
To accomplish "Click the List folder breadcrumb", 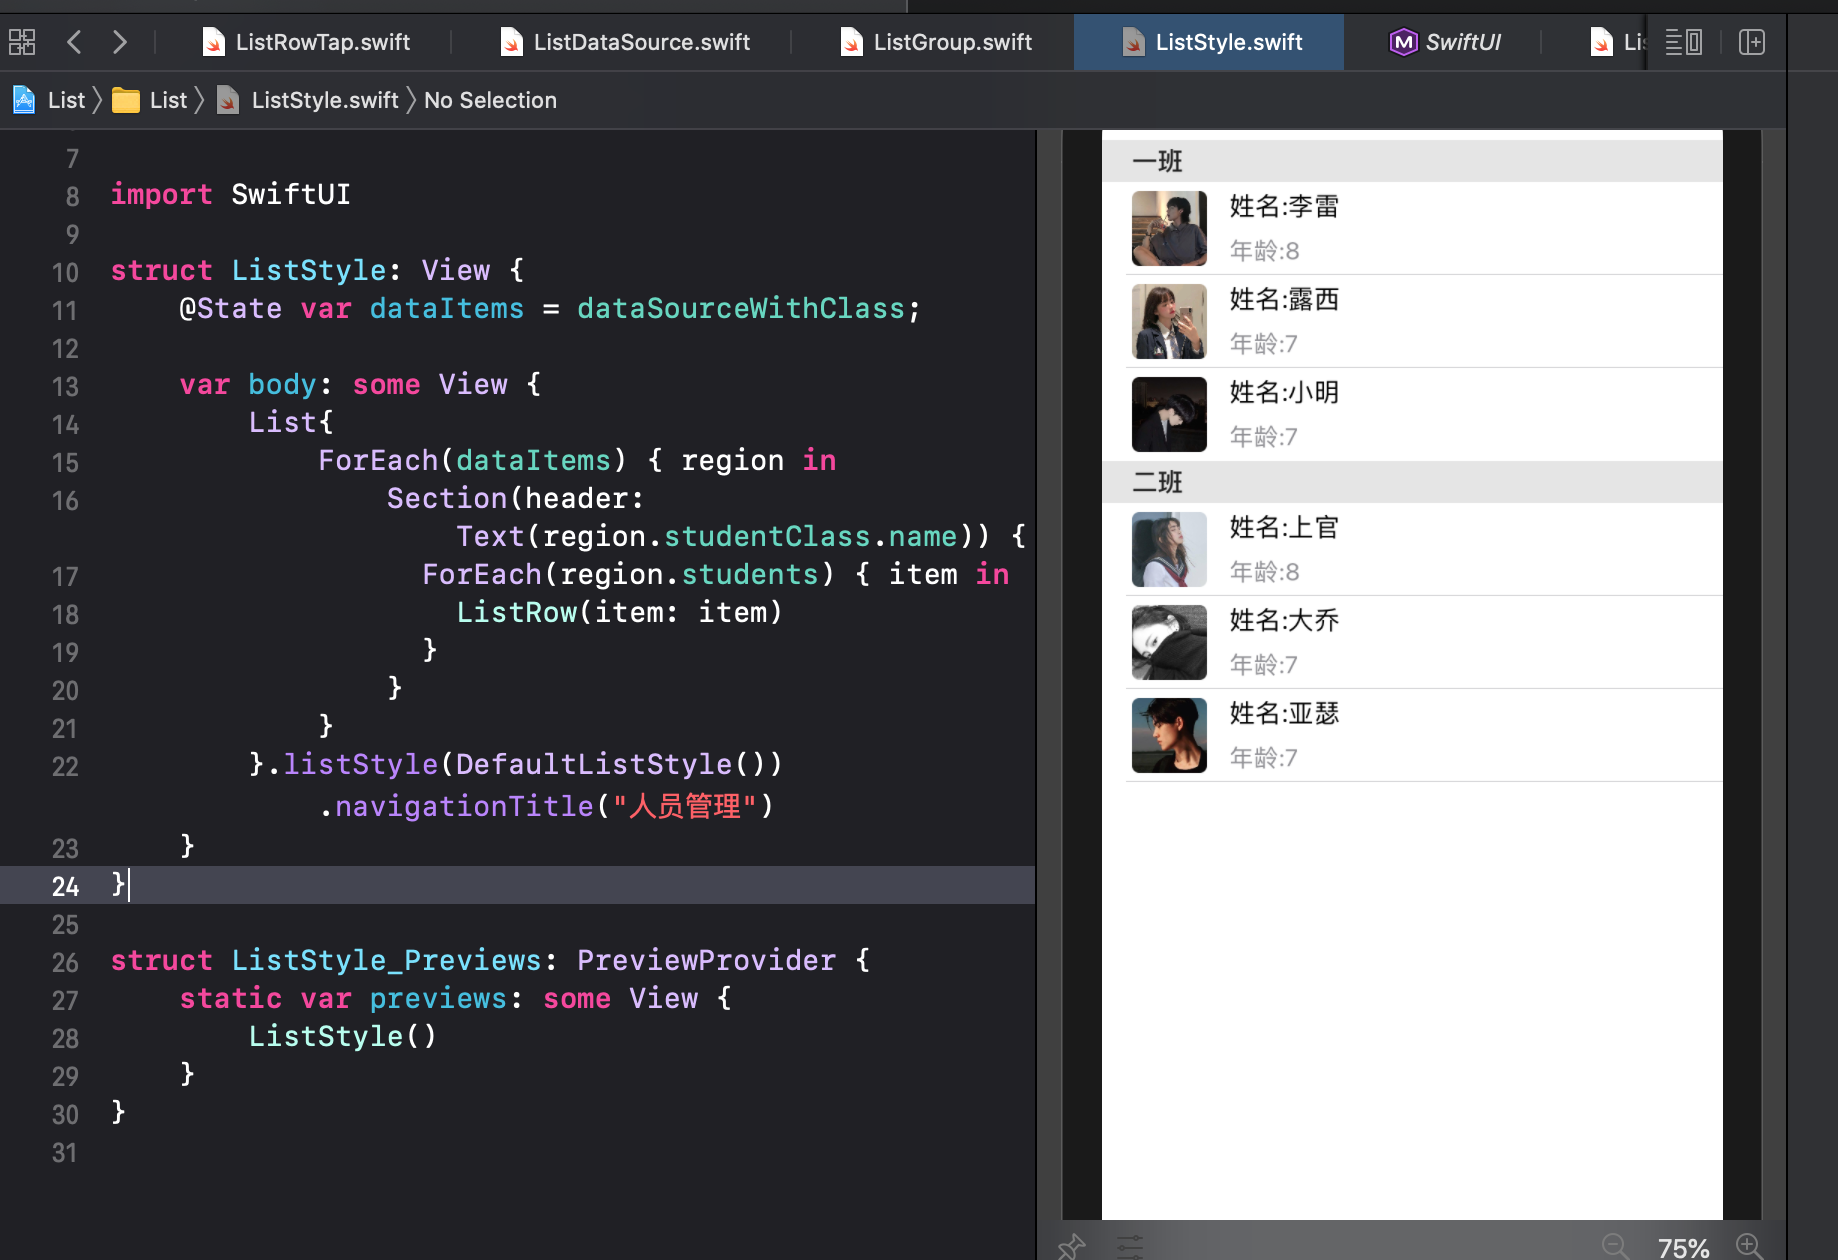I will (150, 100).
